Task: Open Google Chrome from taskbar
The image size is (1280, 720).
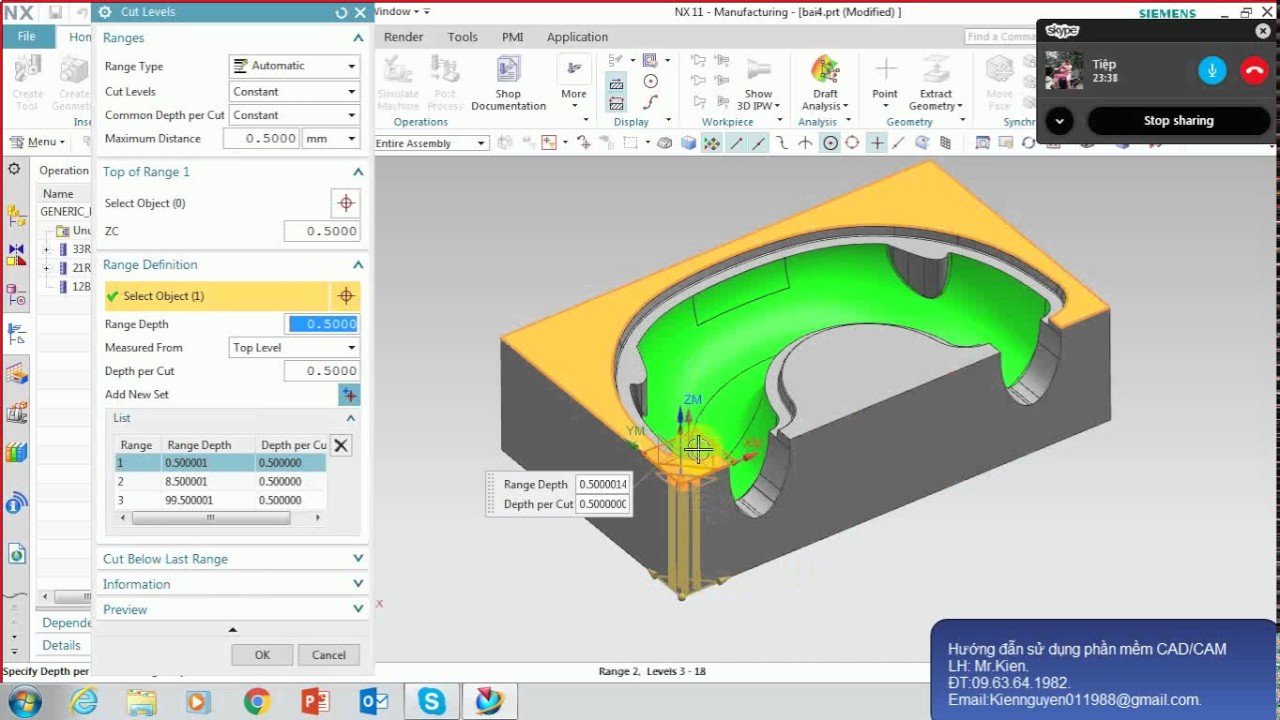Action: click(257, 702)
